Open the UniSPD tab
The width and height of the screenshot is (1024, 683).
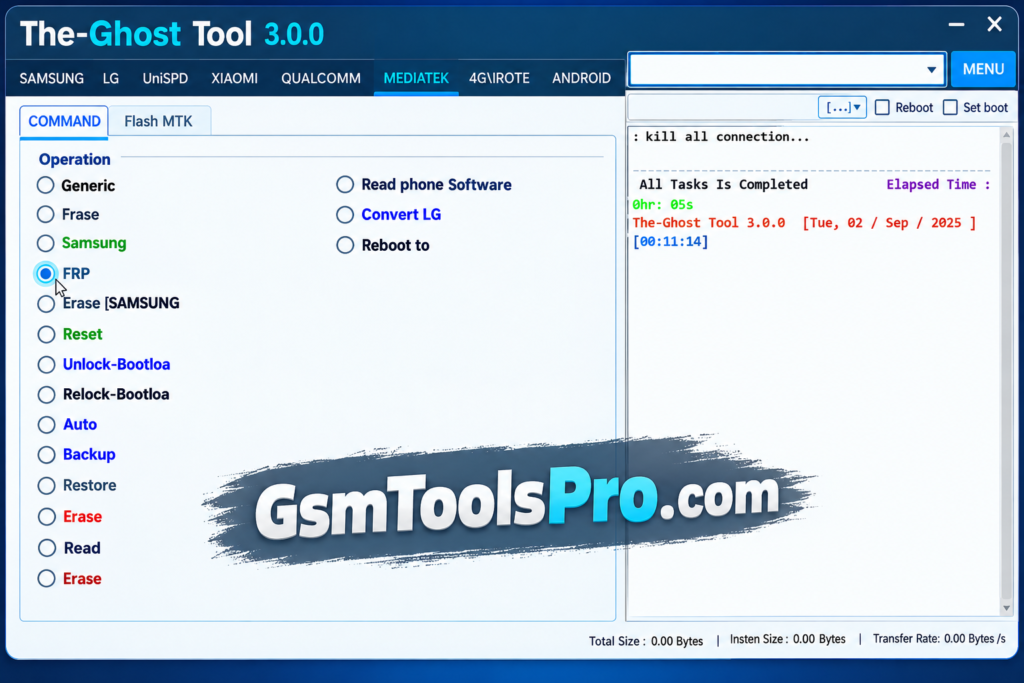[165, 78]
